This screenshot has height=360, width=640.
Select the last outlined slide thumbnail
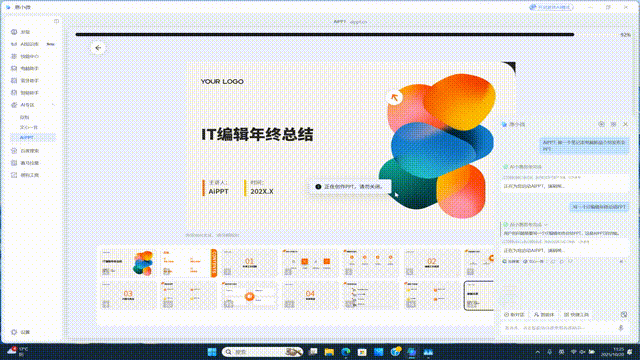[x=479, y=295]
